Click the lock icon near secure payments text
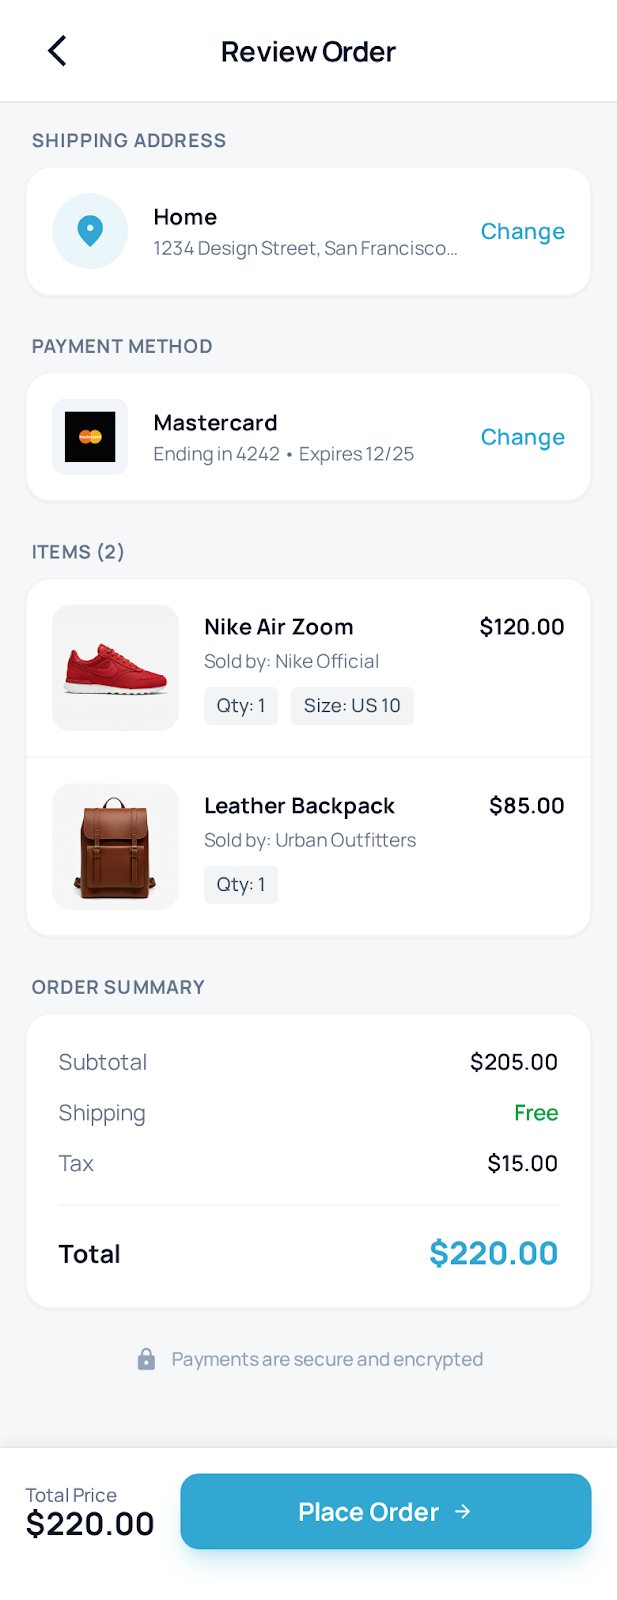The height and width of the screenshot is (1600, 617). tap(146, 1359)
